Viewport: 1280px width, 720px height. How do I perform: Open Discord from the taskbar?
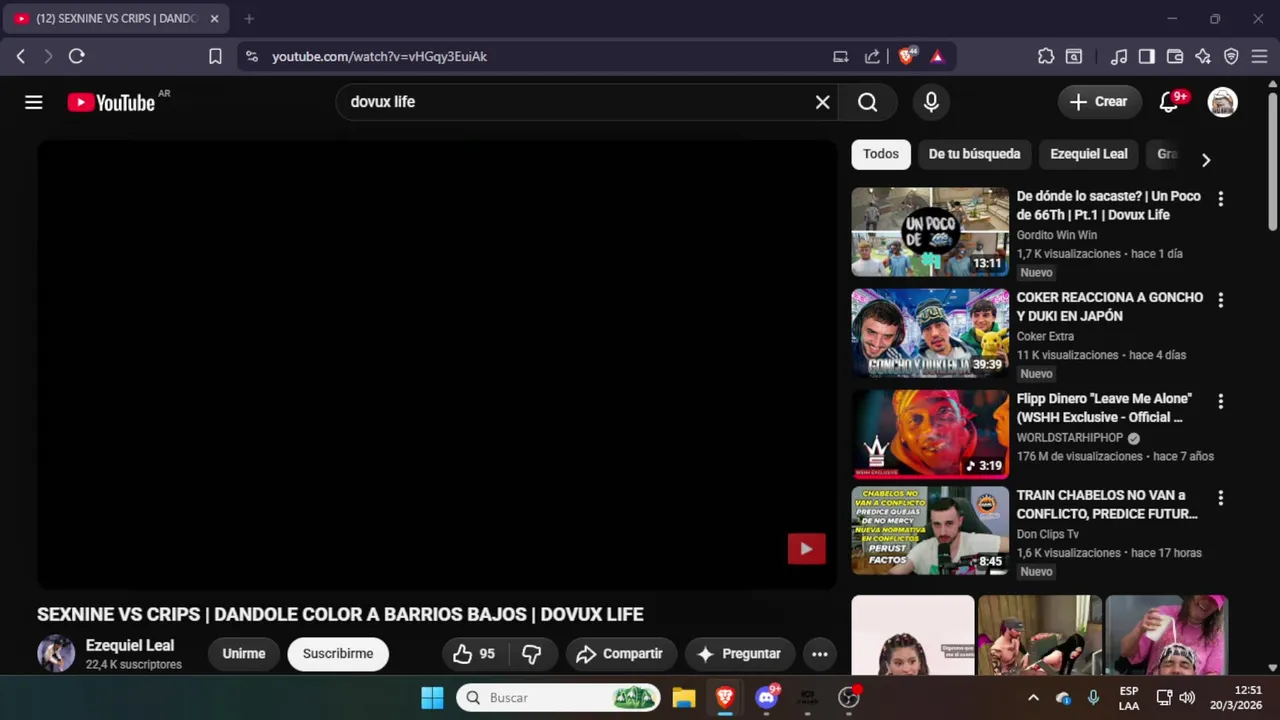(767, 698)
